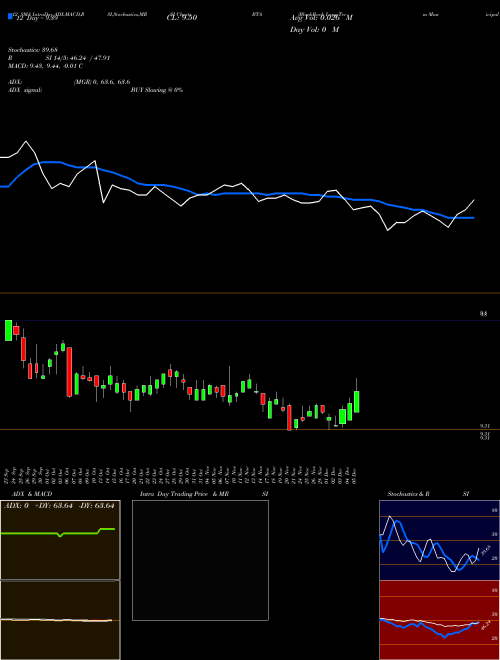Image resolution: width=500 pixels, height=660 pixels.
Task: Click the rotated 39.68 label in the Stochastics panel
Action: pyautogui.click(x=485, y=551)
